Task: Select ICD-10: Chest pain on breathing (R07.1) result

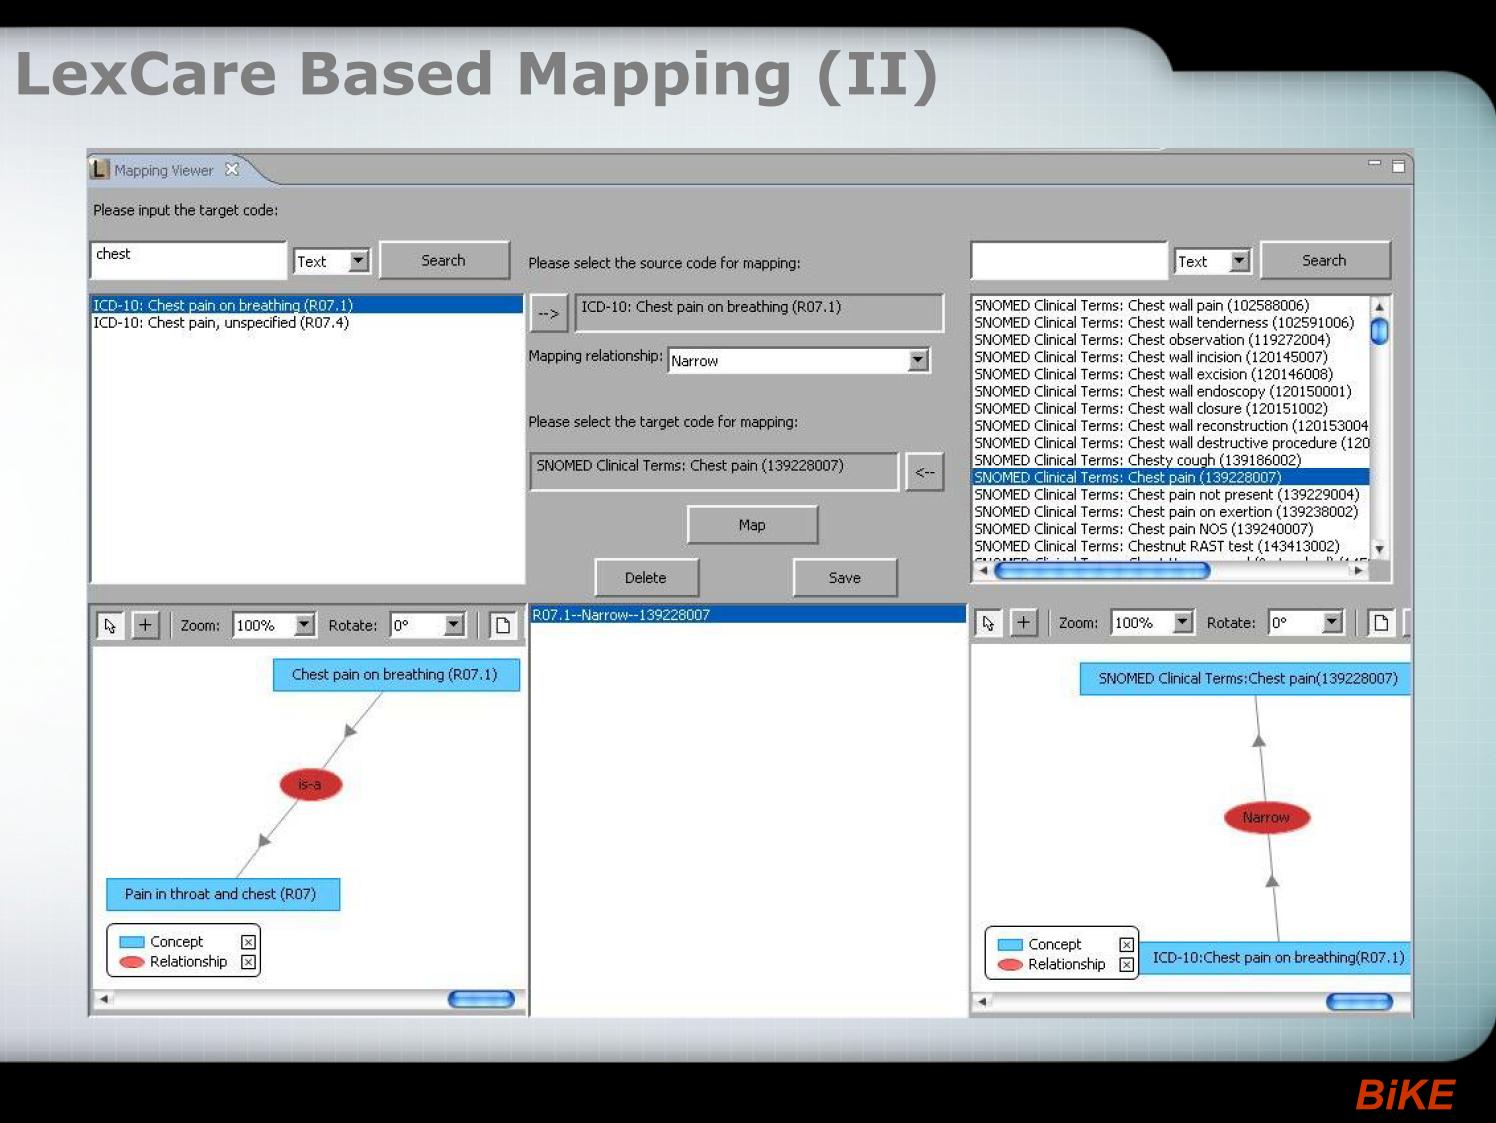Action: [x=307, y=305]
